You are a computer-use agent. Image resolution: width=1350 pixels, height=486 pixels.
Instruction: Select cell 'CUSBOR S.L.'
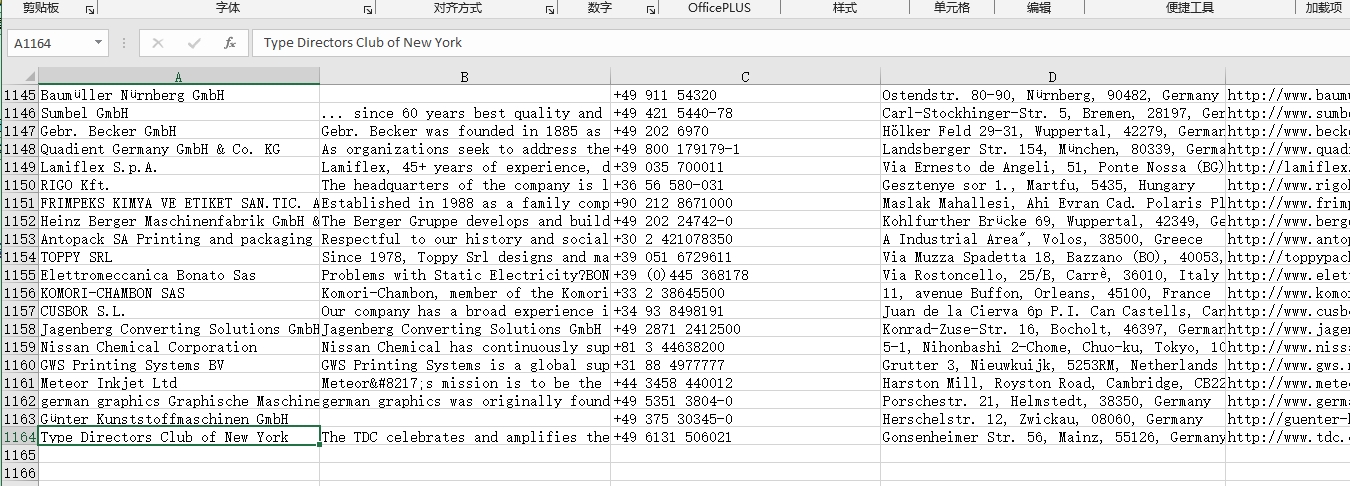[x=179, y=311]
